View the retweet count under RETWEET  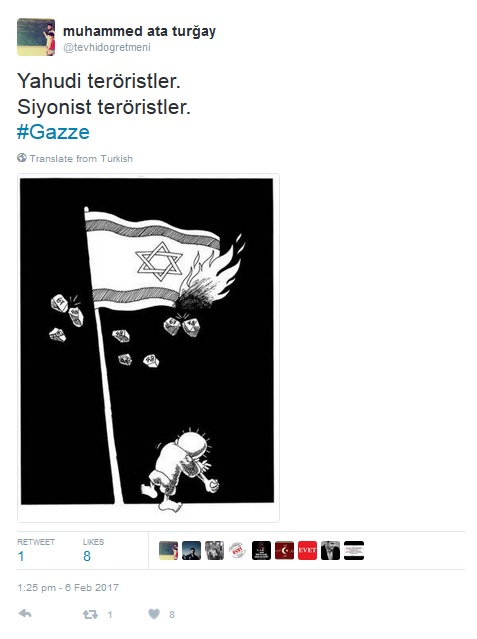21,556
